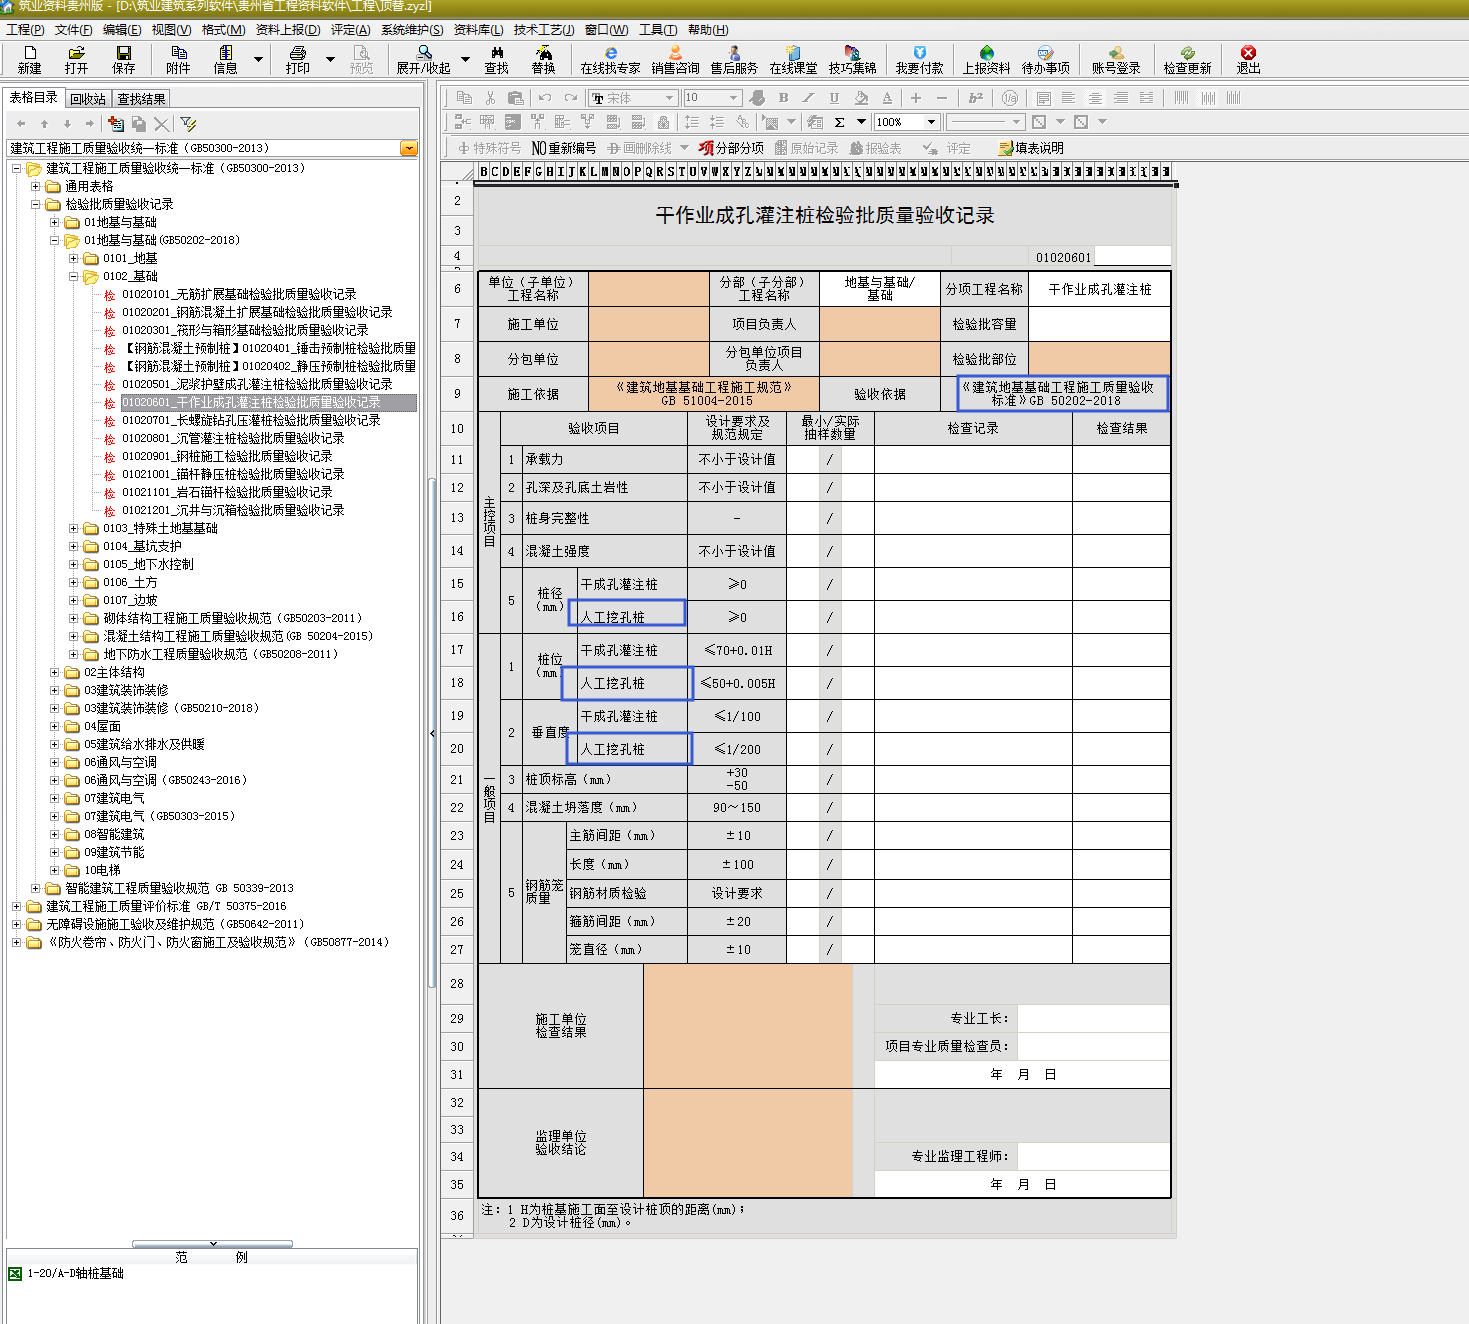Open the 文件(F) menu
Image resolution: width=1469 pixels, height=1324 pixels.
click(x=73, y=30)
